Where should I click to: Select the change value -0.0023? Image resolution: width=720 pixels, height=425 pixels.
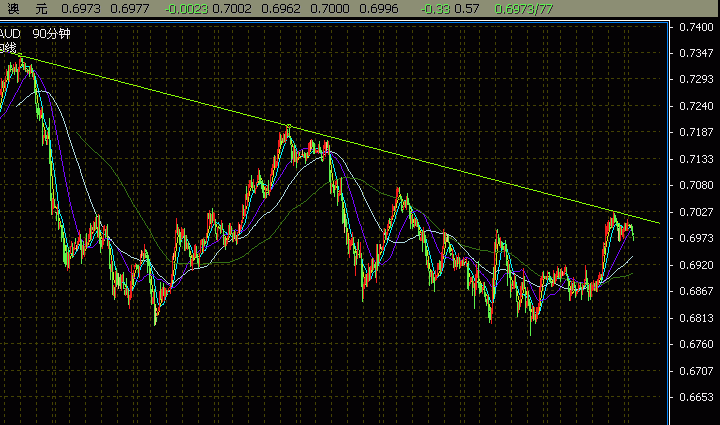pyautogui.click(x=186, y=9)
